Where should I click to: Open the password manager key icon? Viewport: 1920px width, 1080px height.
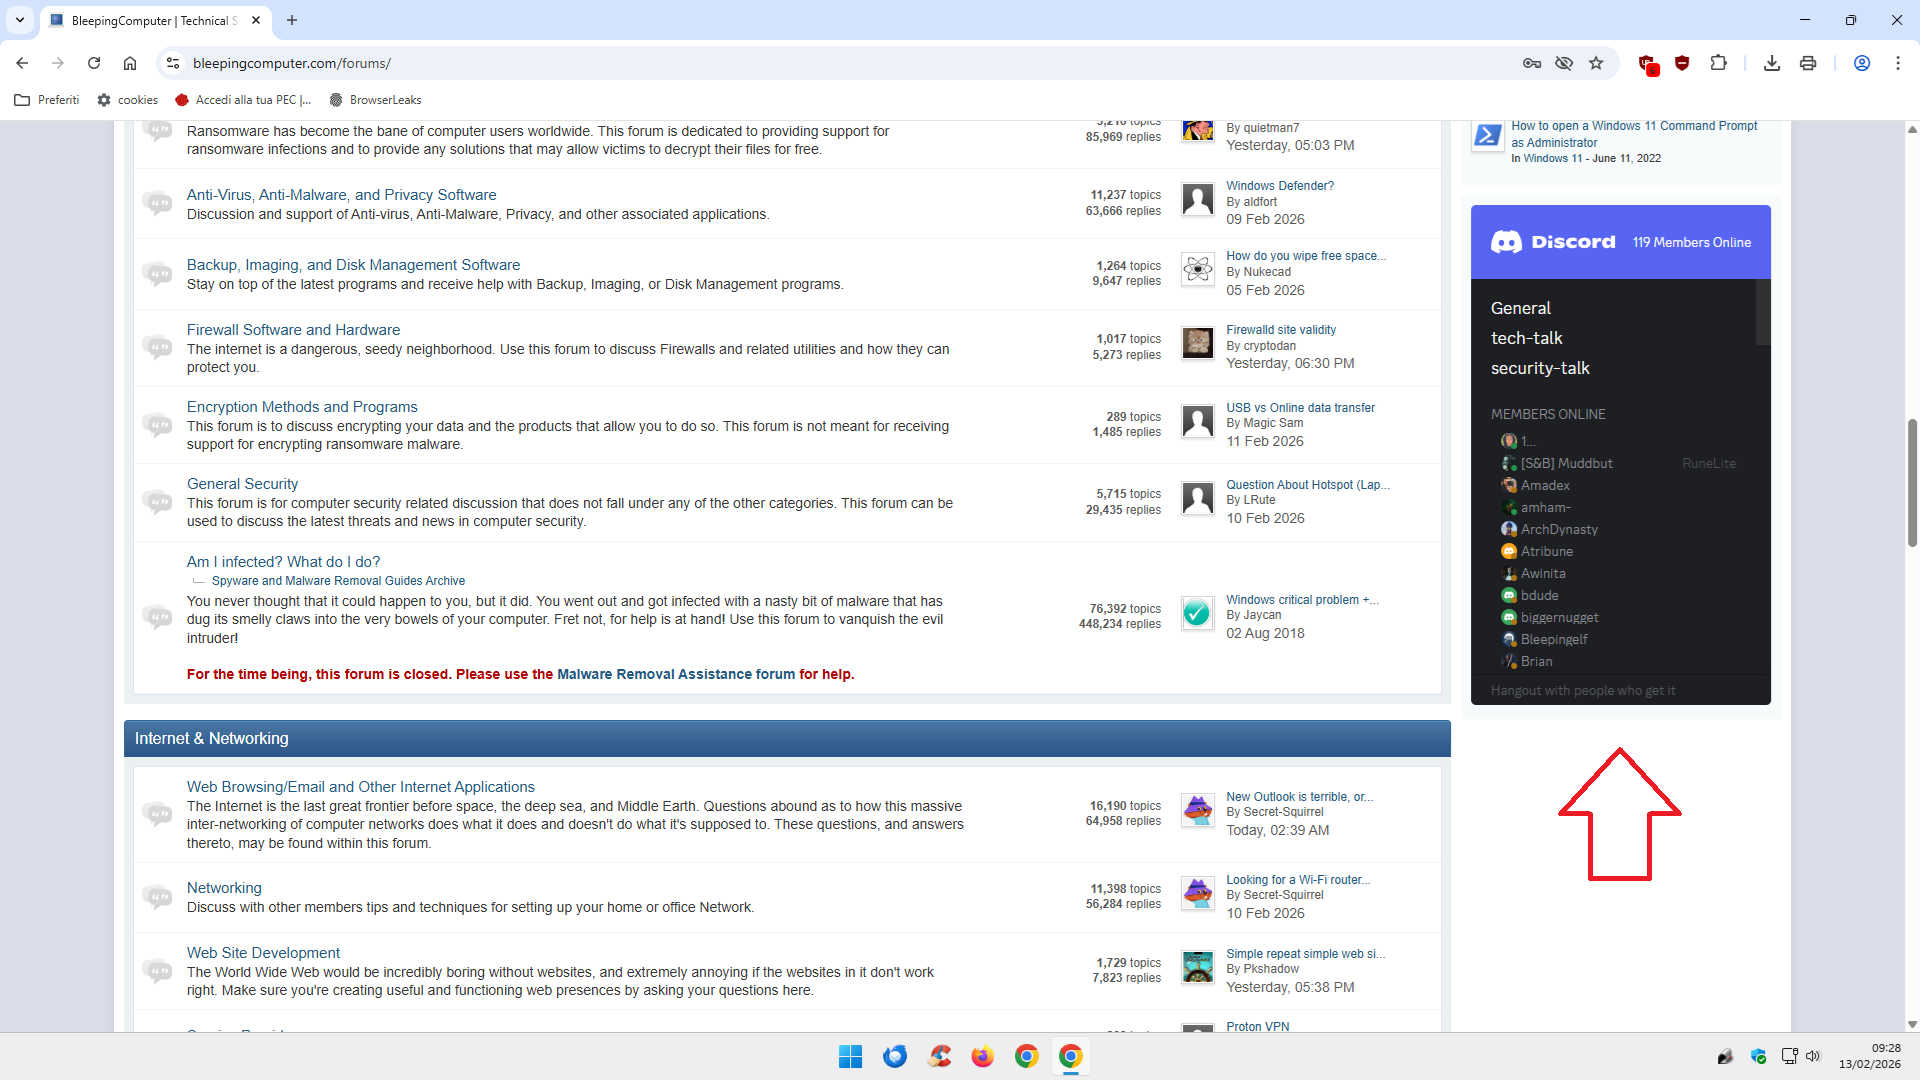pyautogui.click(x=1531, y=63)
